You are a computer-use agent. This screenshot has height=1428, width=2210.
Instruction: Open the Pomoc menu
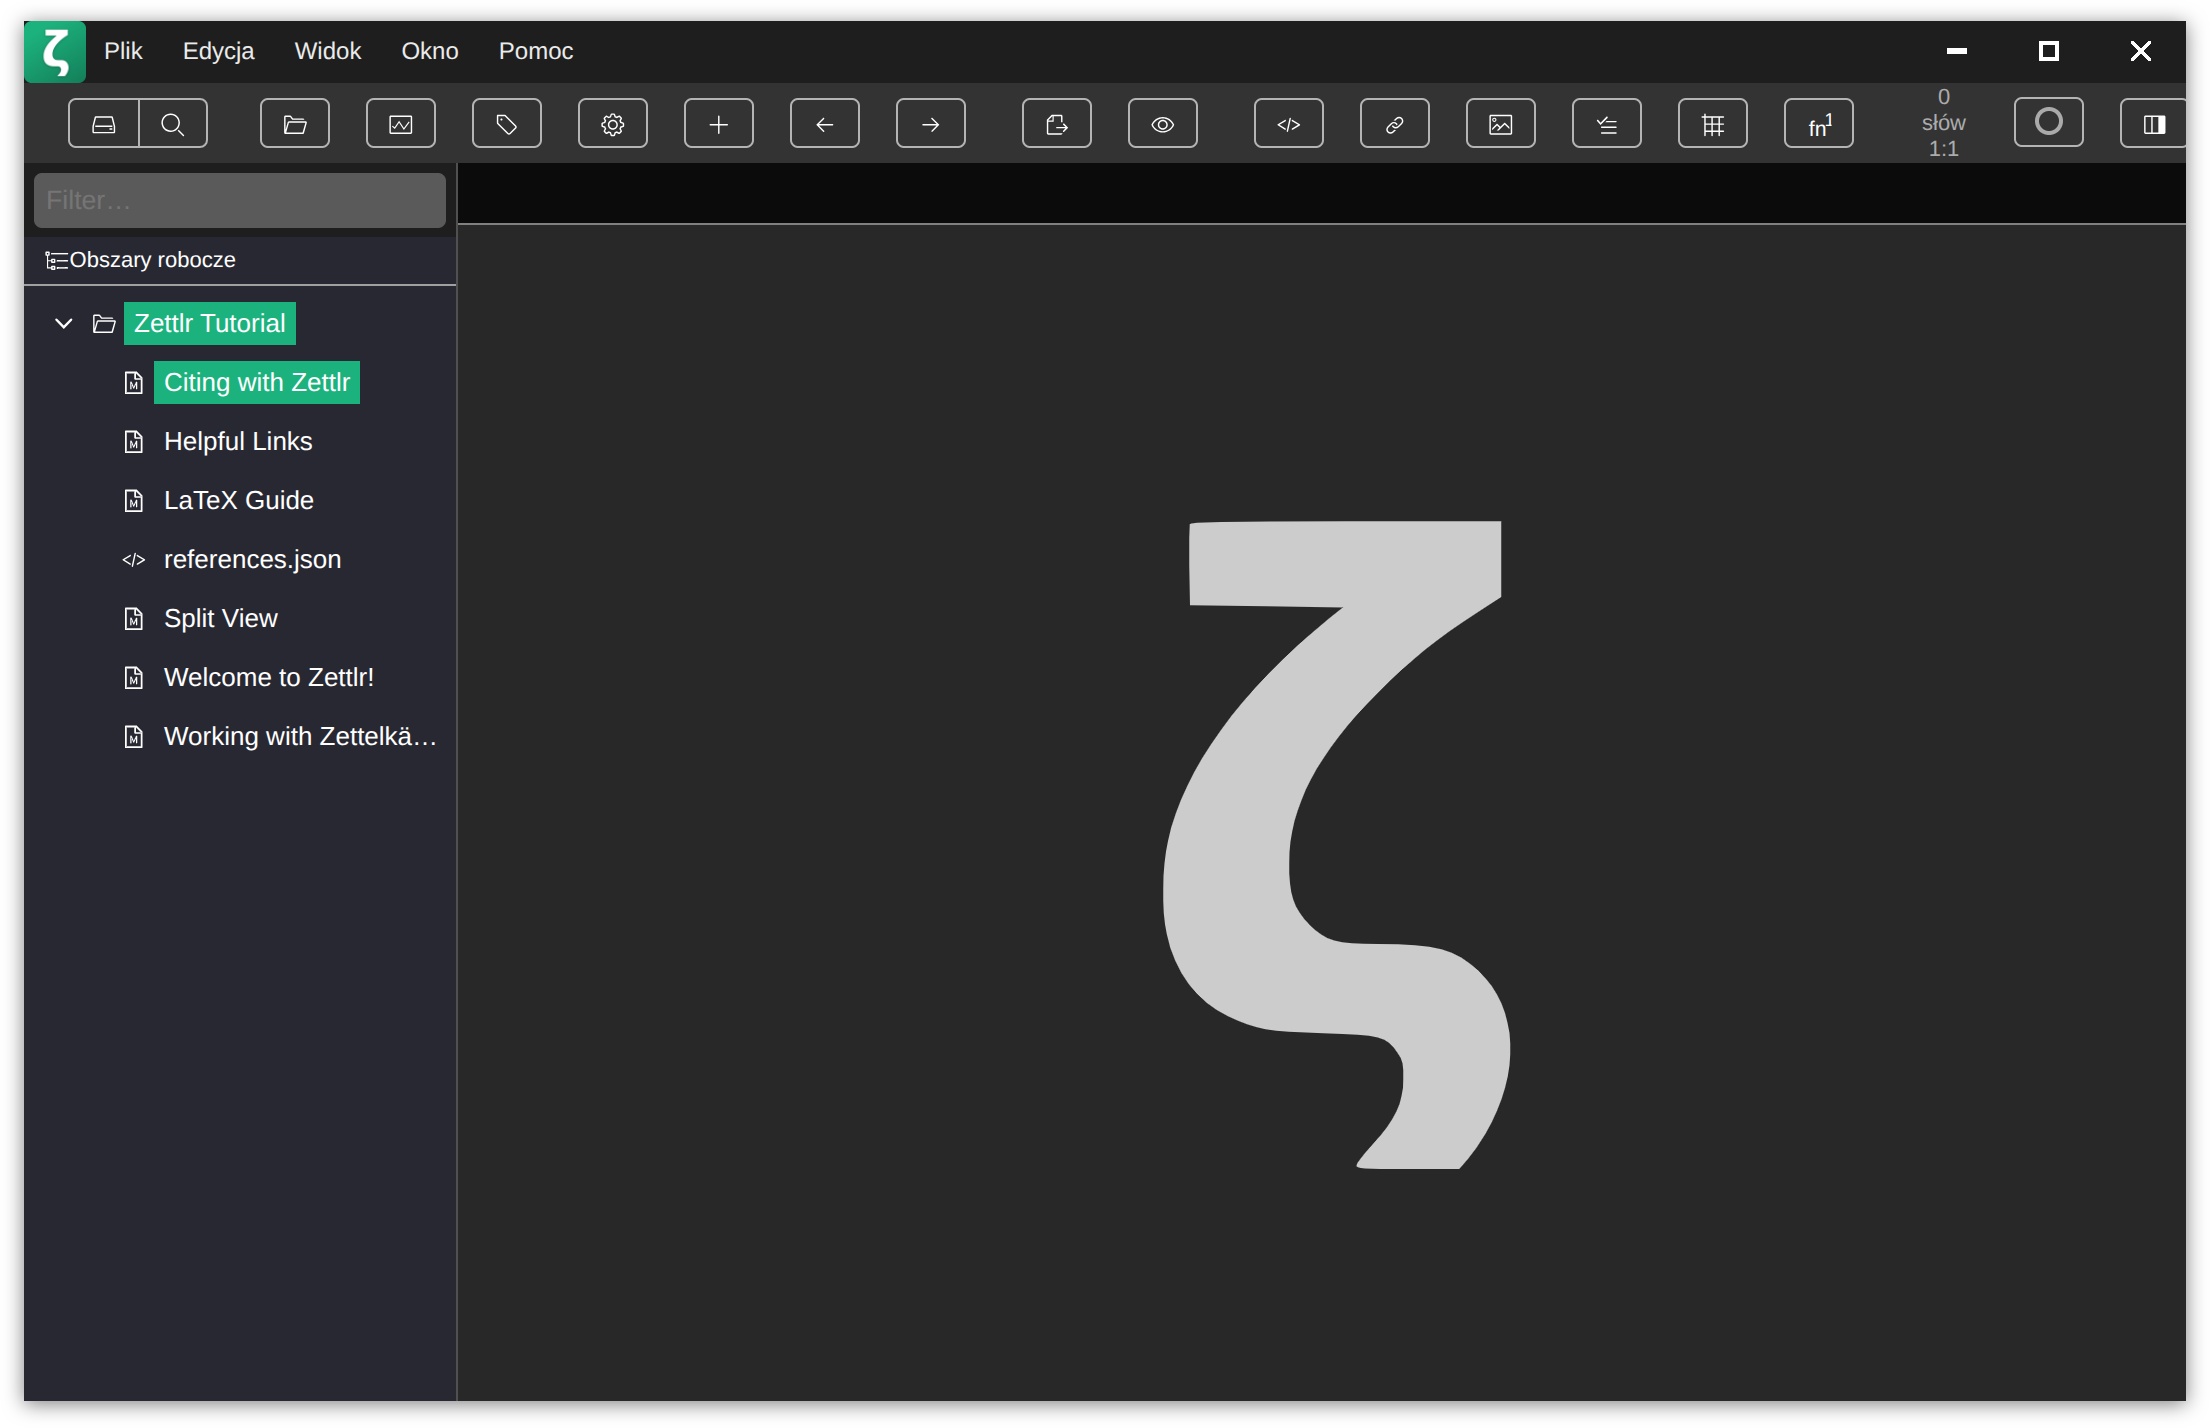536,51
